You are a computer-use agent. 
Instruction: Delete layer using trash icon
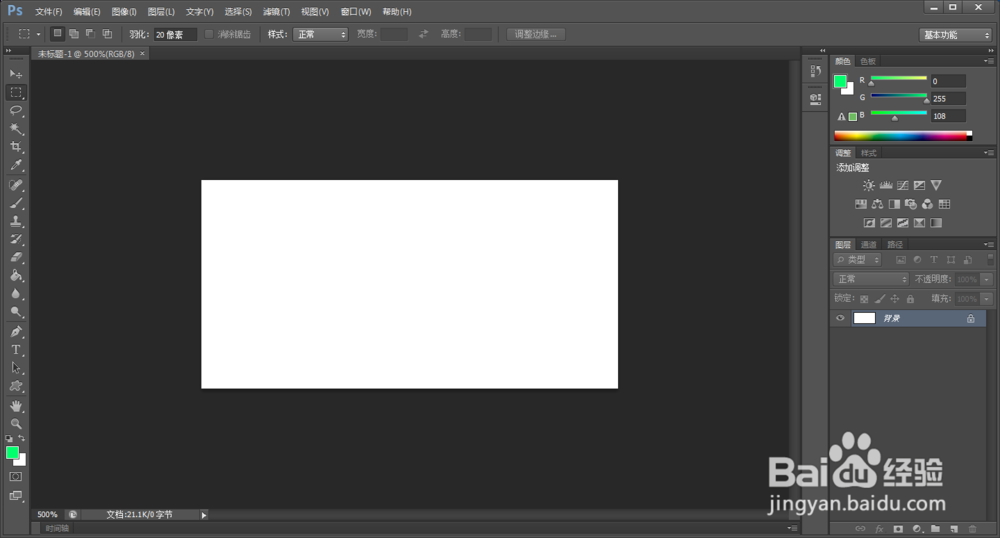tap(973, 529)
